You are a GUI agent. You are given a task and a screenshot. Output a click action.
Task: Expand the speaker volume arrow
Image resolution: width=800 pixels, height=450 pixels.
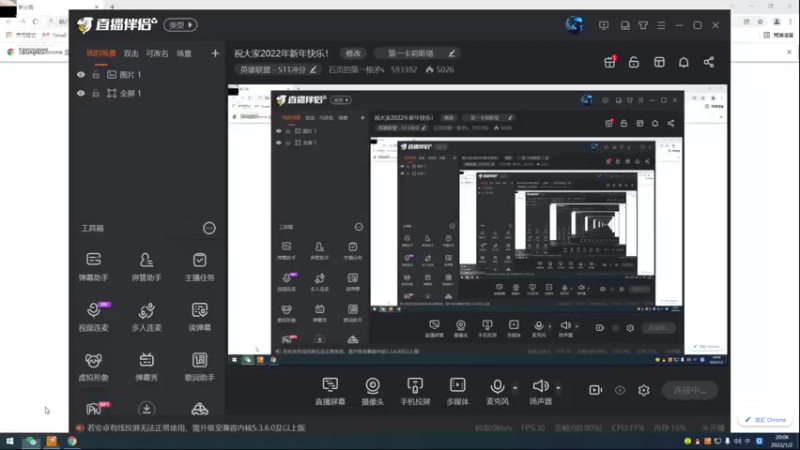click(558, 388)
